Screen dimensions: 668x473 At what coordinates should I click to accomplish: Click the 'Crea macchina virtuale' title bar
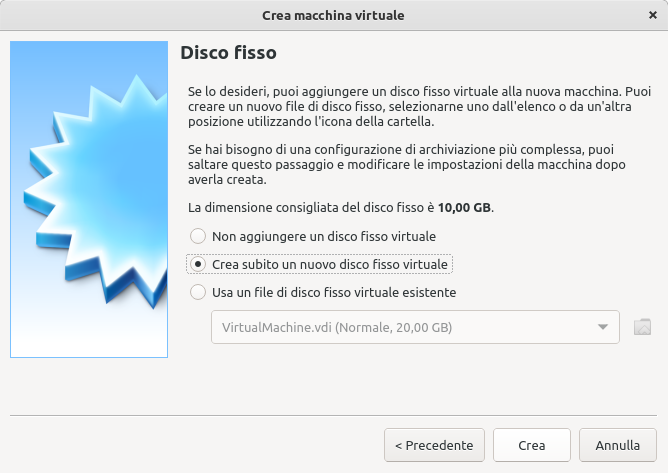point(333,15)
